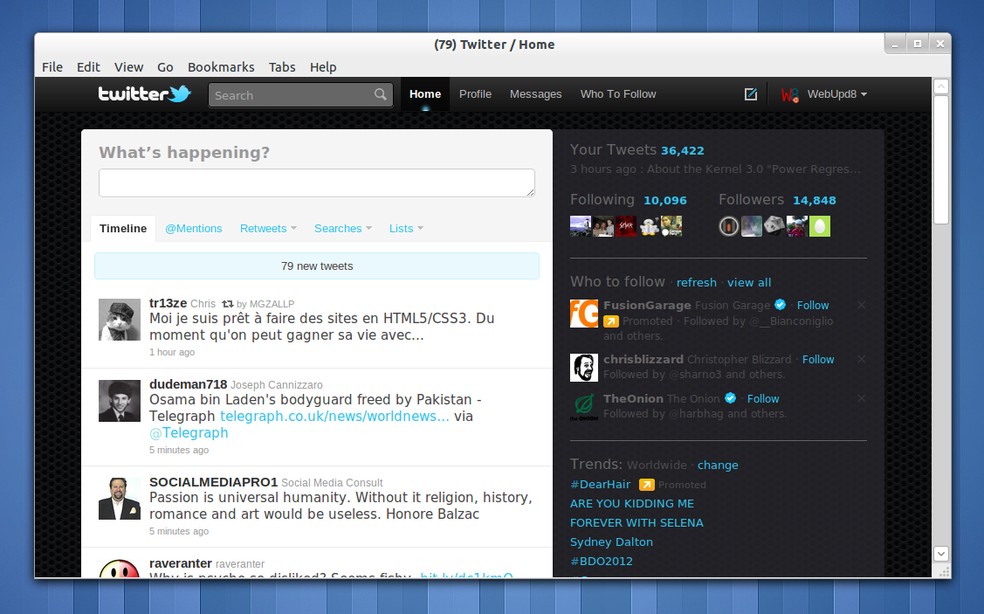This screenshot has height=614, width=984.
Task: Click the first Followers round avatar
Action: 729,226
